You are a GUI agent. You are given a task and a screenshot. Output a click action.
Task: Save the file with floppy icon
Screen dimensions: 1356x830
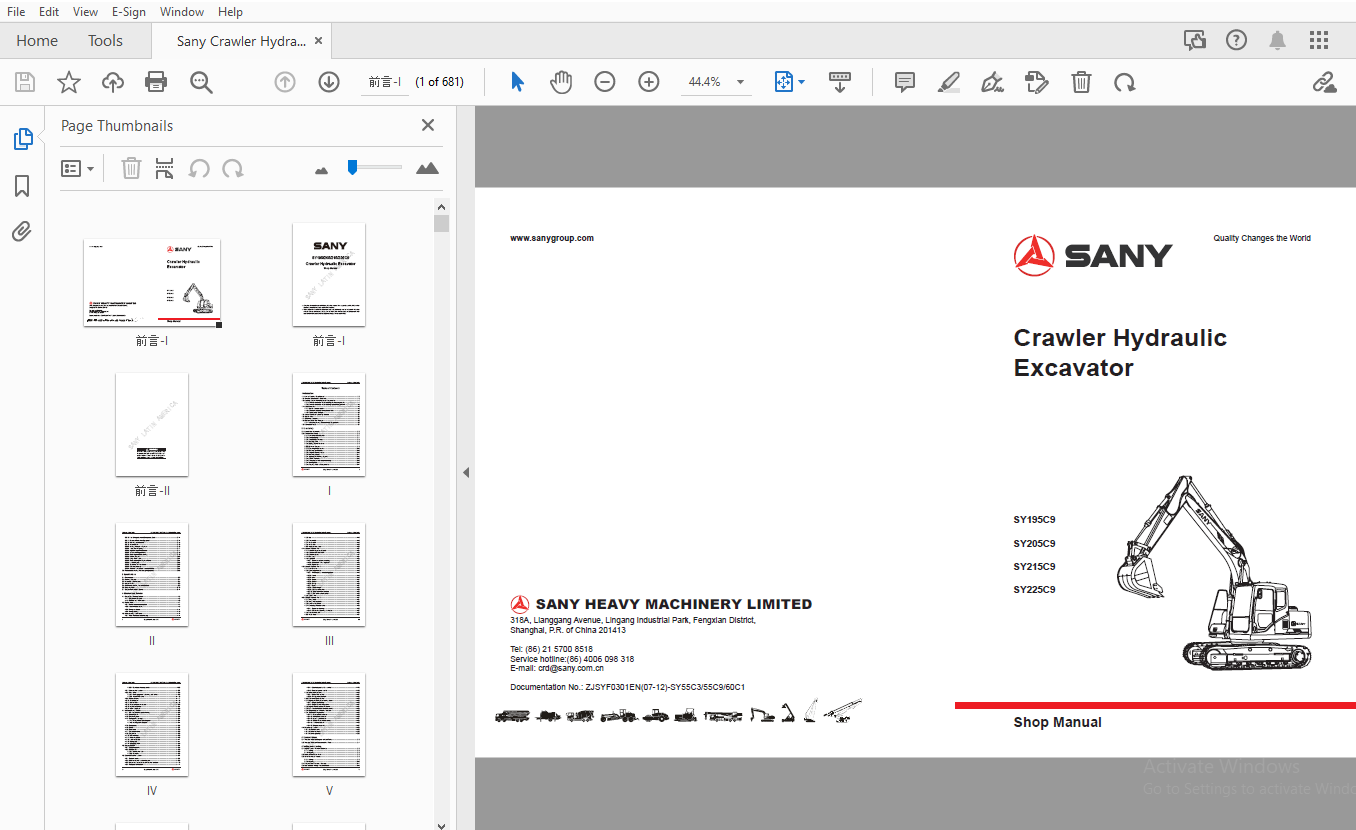click(24, 82)
